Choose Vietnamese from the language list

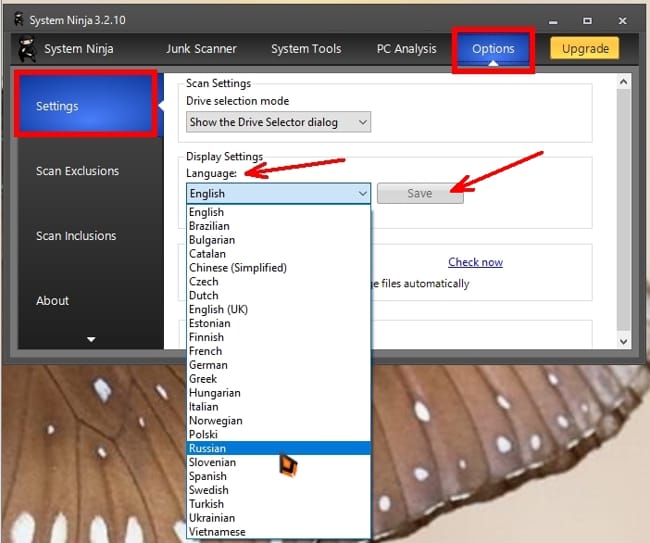pos(278,531)
